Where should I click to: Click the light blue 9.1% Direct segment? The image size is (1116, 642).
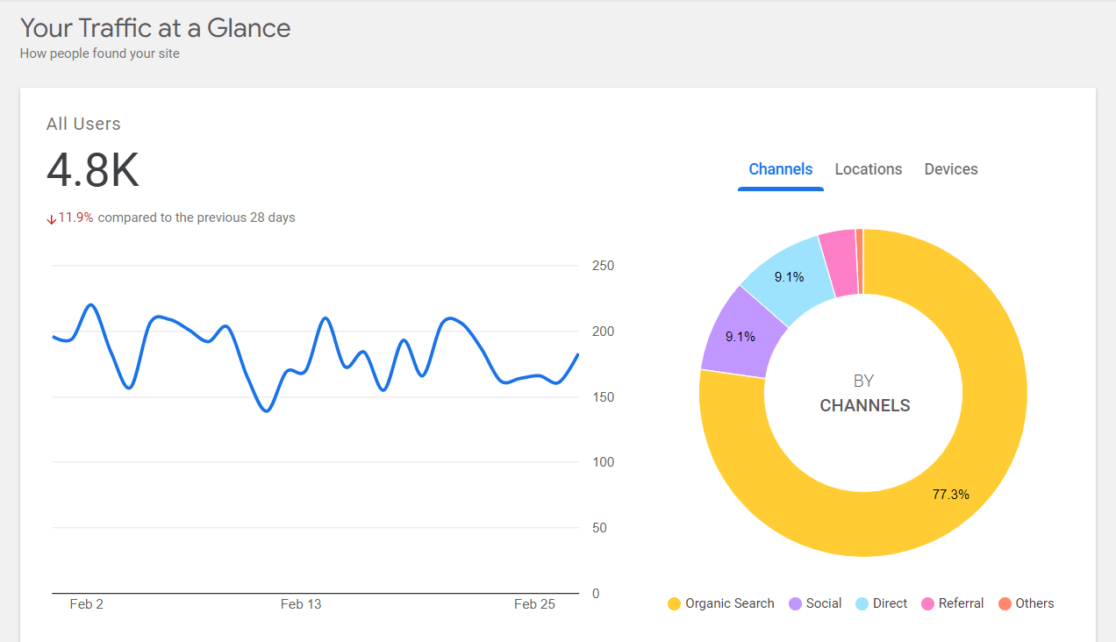point(790,277)
